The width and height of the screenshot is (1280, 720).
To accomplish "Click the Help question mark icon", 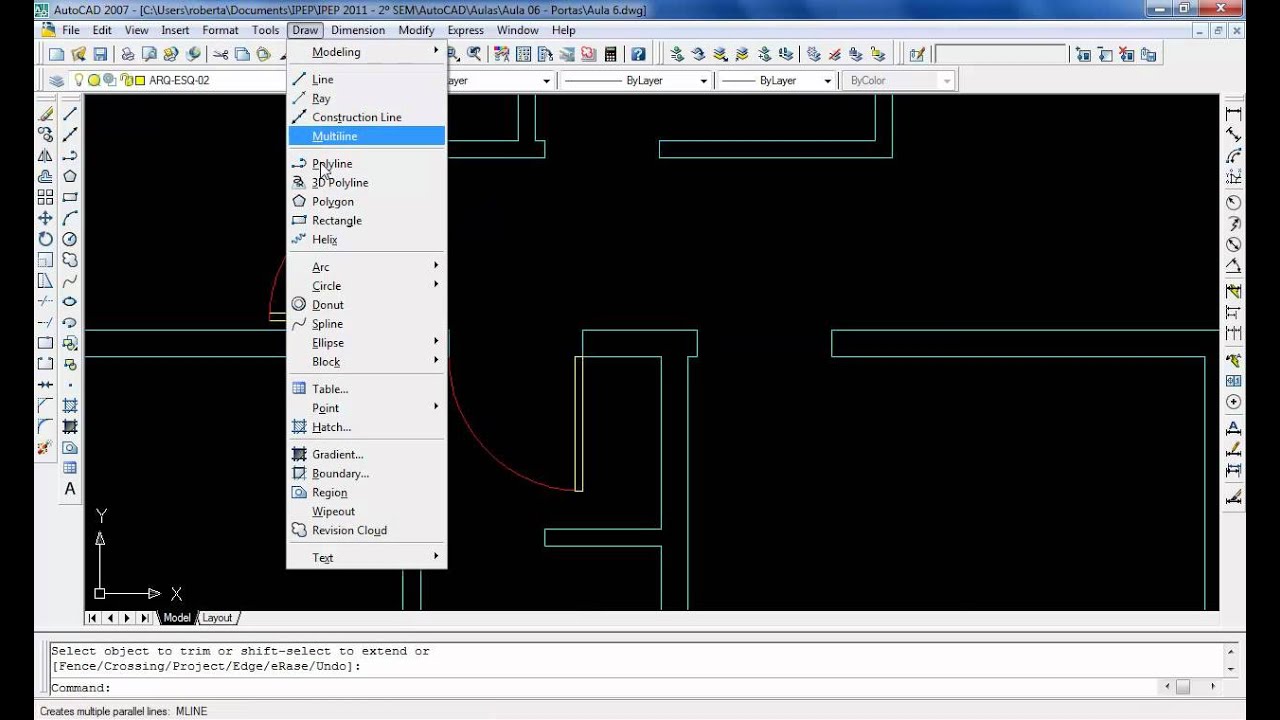I will point(638,54).
